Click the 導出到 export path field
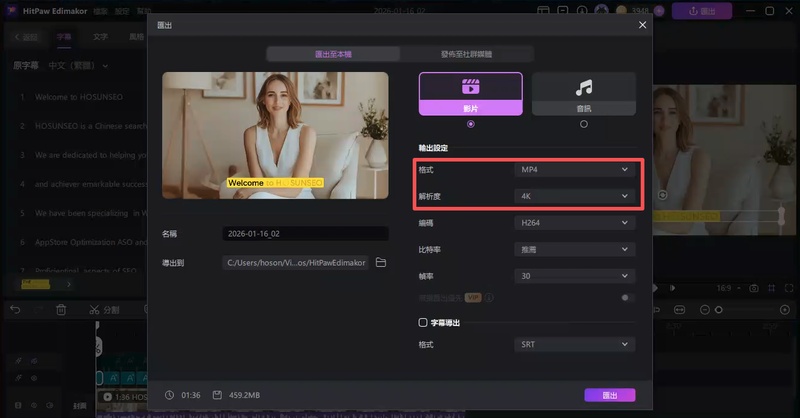This screenshot has width=800, height=418. (295, 262)
